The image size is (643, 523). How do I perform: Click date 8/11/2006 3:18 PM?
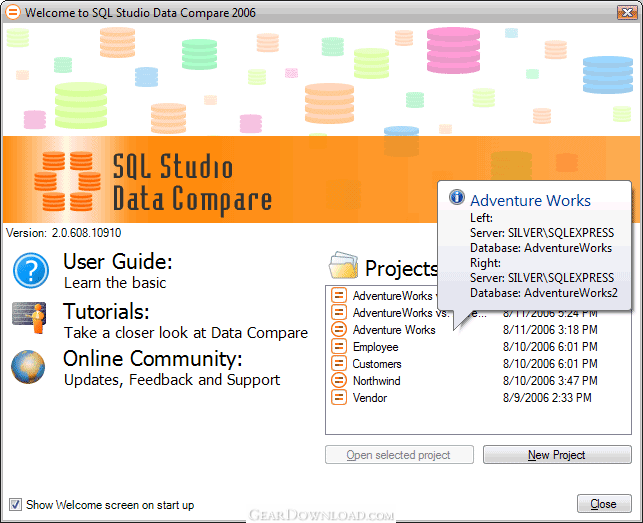click(x=550, y=329)
